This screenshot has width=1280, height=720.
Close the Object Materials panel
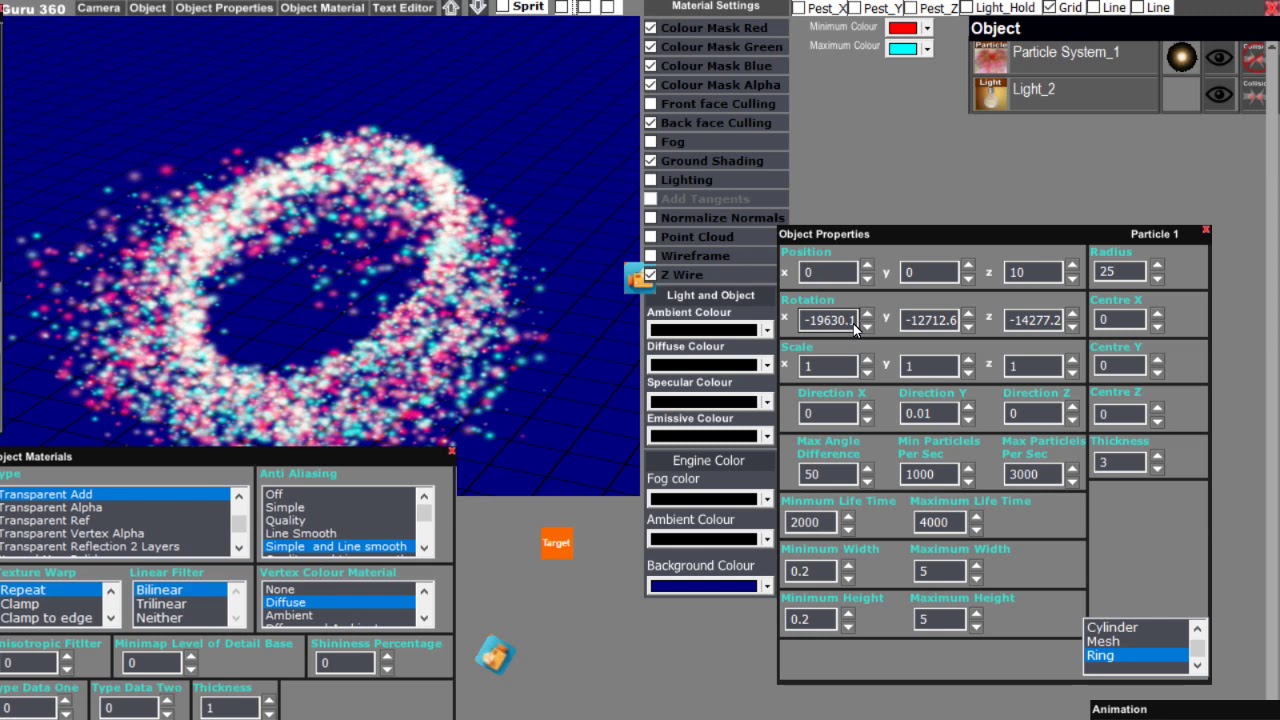451,451
